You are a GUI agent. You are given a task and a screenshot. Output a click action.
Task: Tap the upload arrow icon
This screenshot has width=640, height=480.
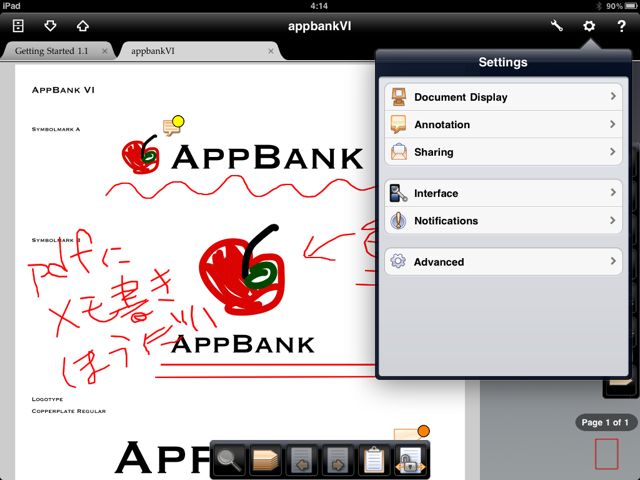(x=82, y=26)
